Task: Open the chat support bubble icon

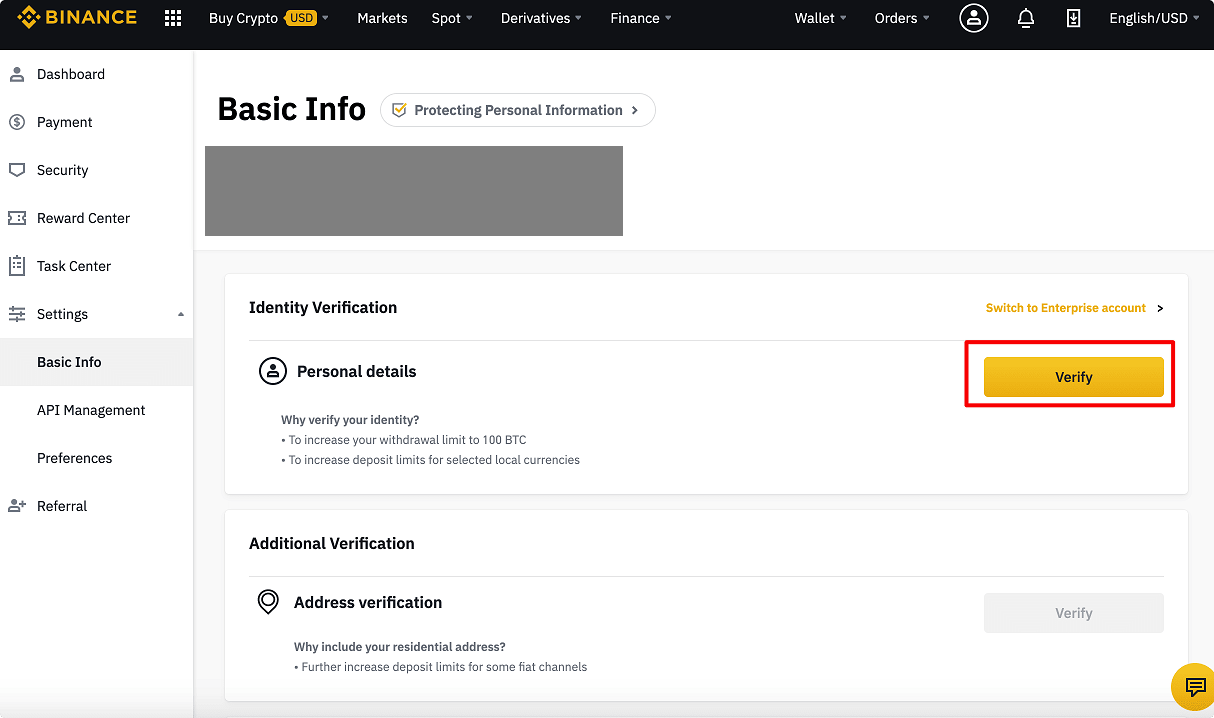Action: (1194, 686)
